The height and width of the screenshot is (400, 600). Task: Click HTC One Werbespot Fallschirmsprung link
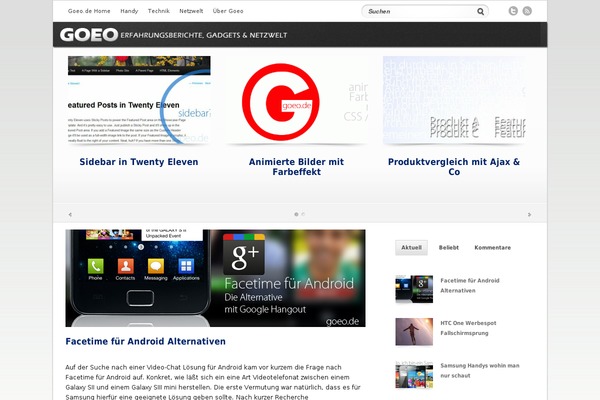468,328
